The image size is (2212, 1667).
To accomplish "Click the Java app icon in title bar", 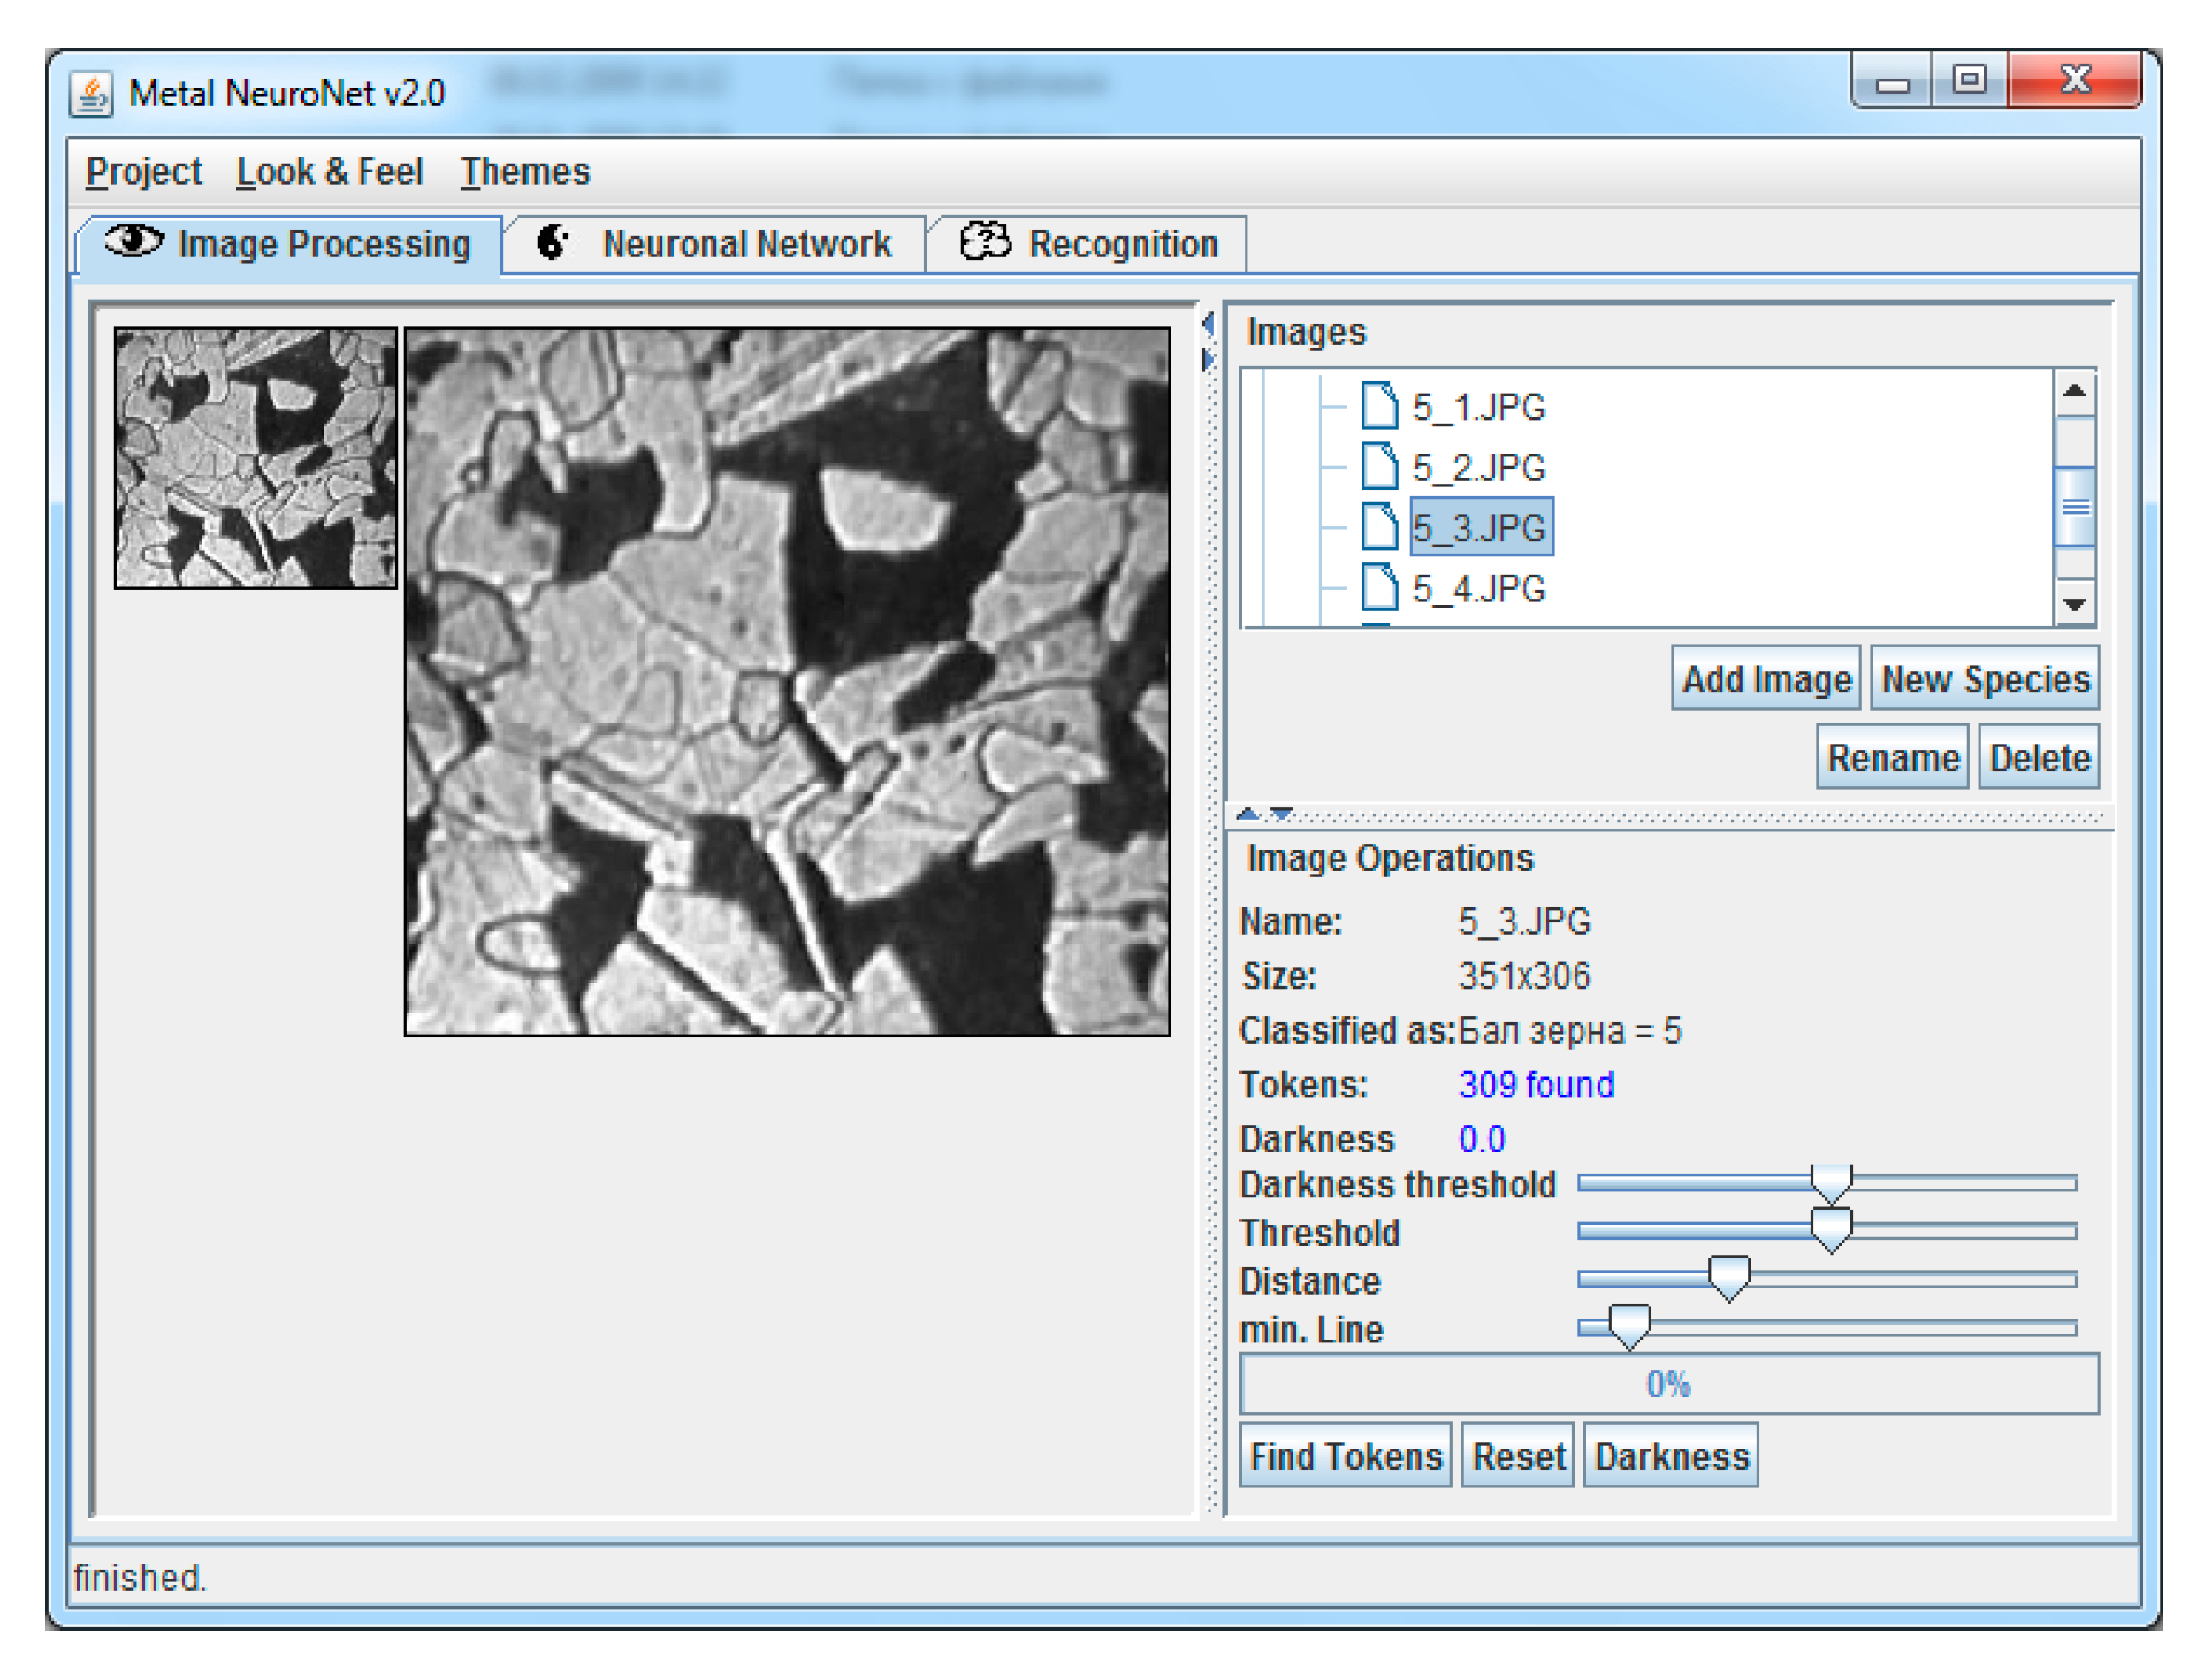I will click(x=91, y=95).
